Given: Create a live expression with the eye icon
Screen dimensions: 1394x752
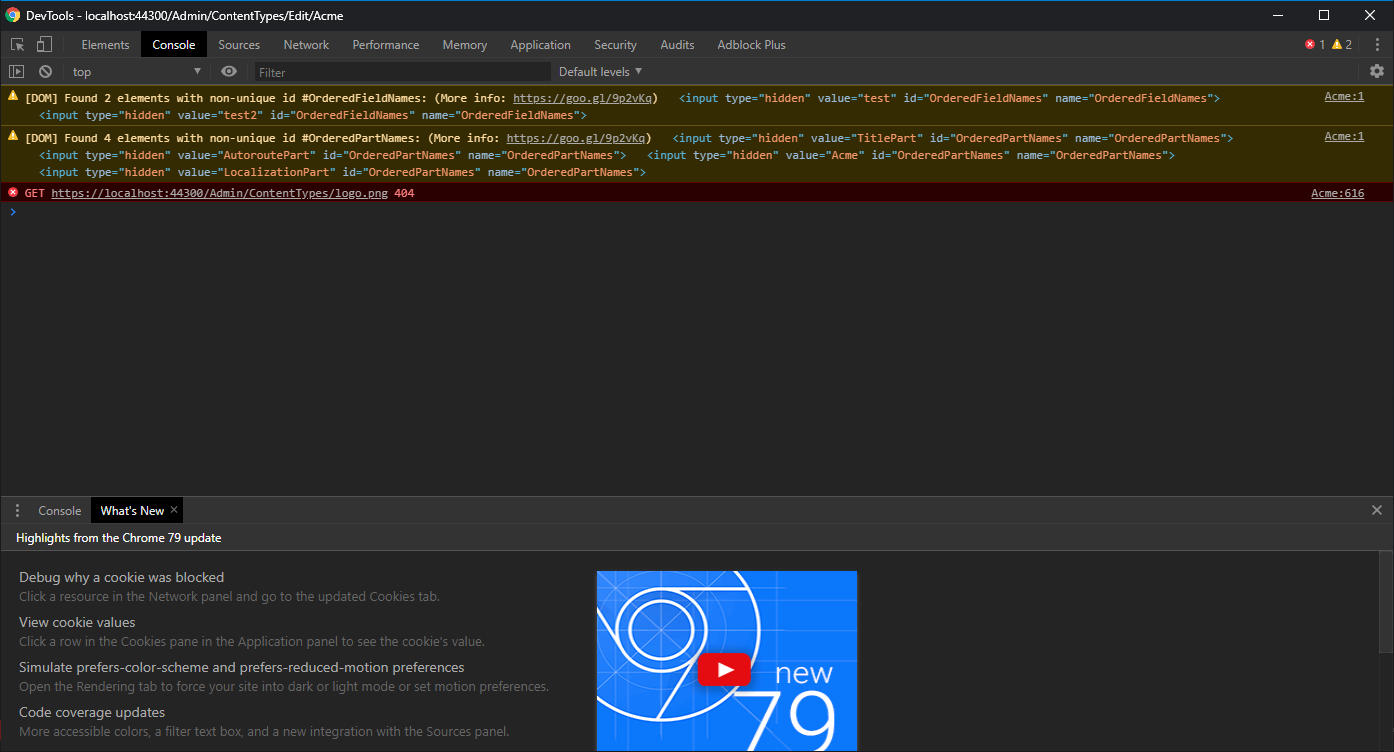Looking at the screenshot, I should click(x=229, y=71).
